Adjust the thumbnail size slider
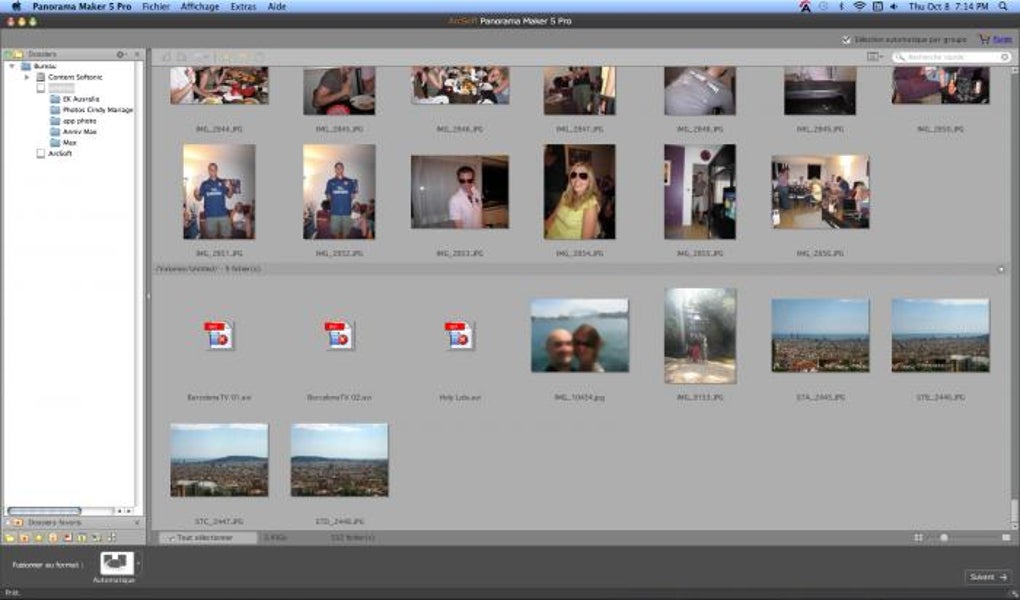This screenshot has height=600, width=1020. tap(944, 538)
